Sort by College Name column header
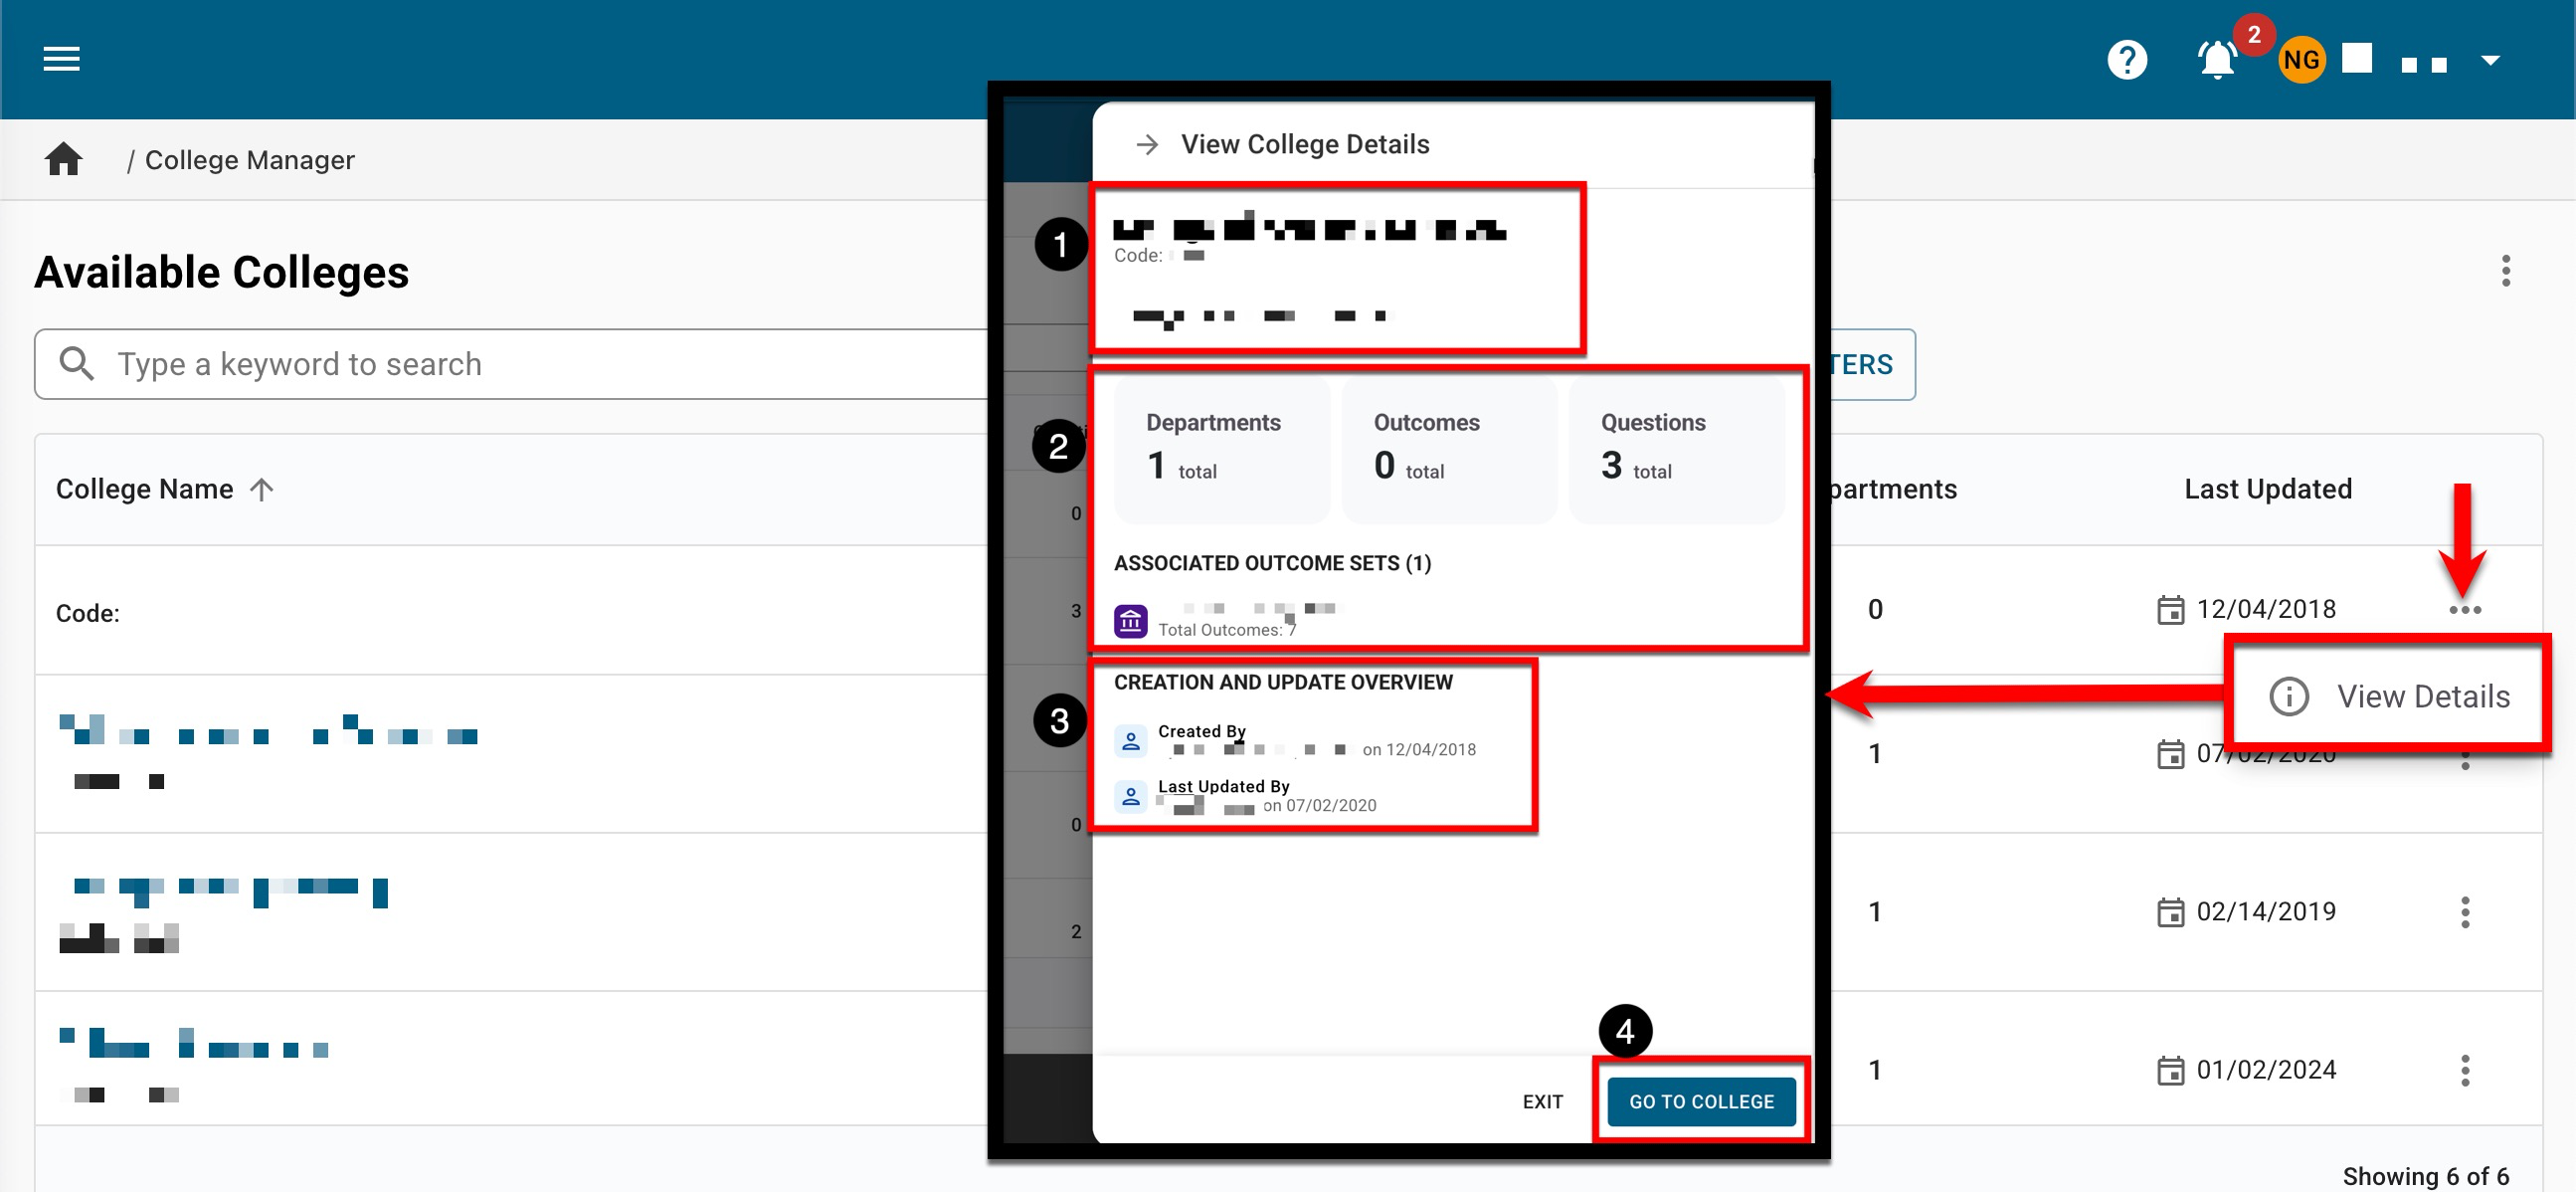2576x1192 pixels. point(145,489)
